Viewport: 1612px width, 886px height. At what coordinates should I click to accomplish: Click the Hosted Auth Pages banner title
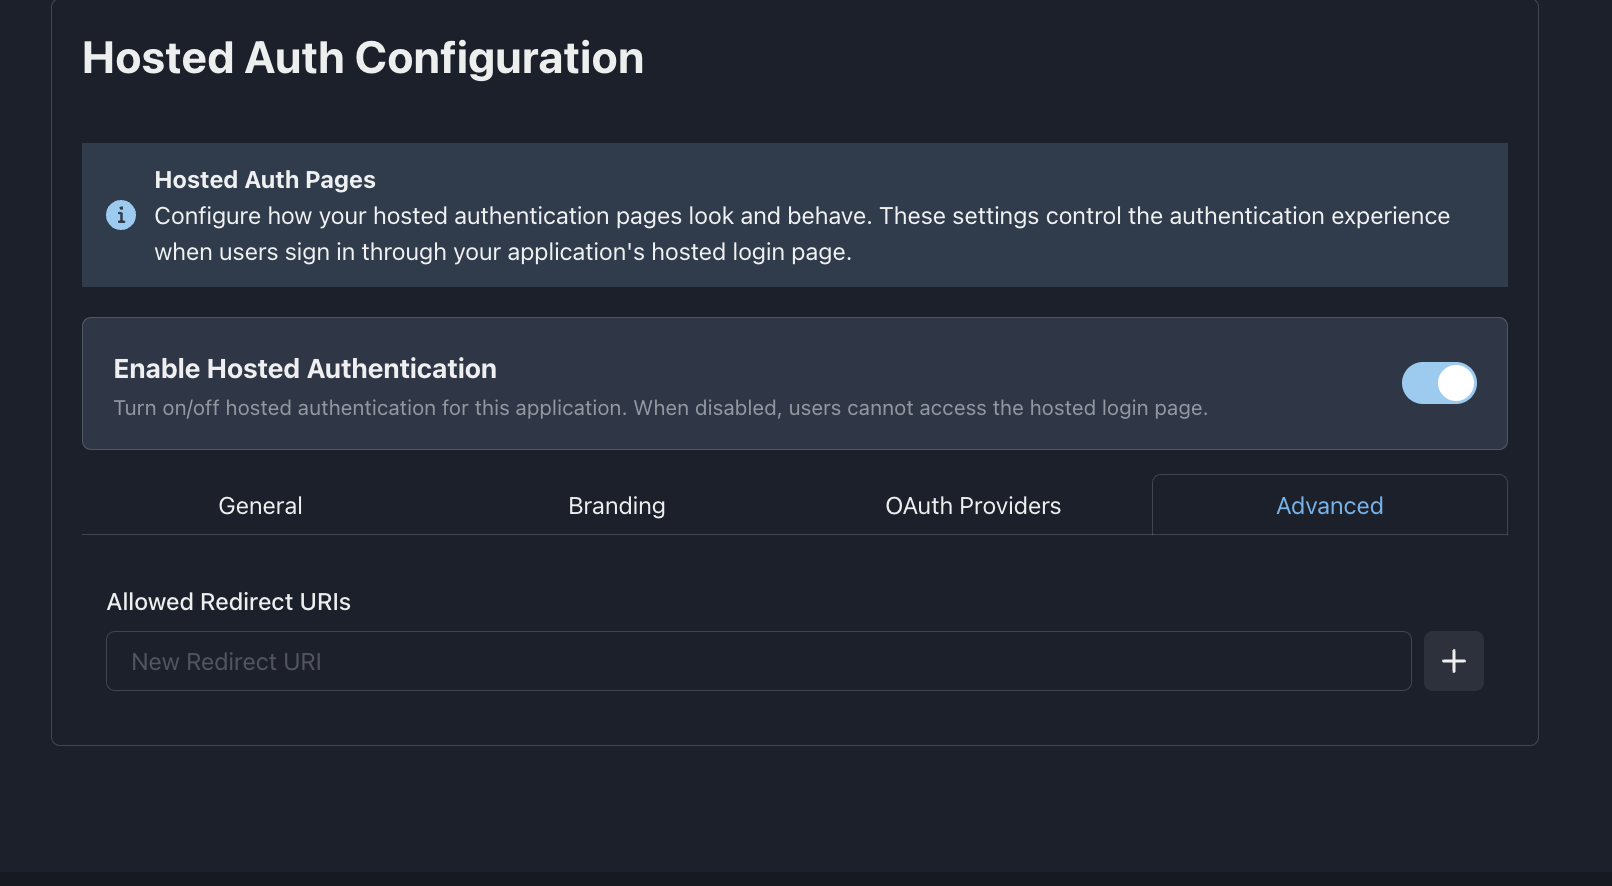pos(265,180)
